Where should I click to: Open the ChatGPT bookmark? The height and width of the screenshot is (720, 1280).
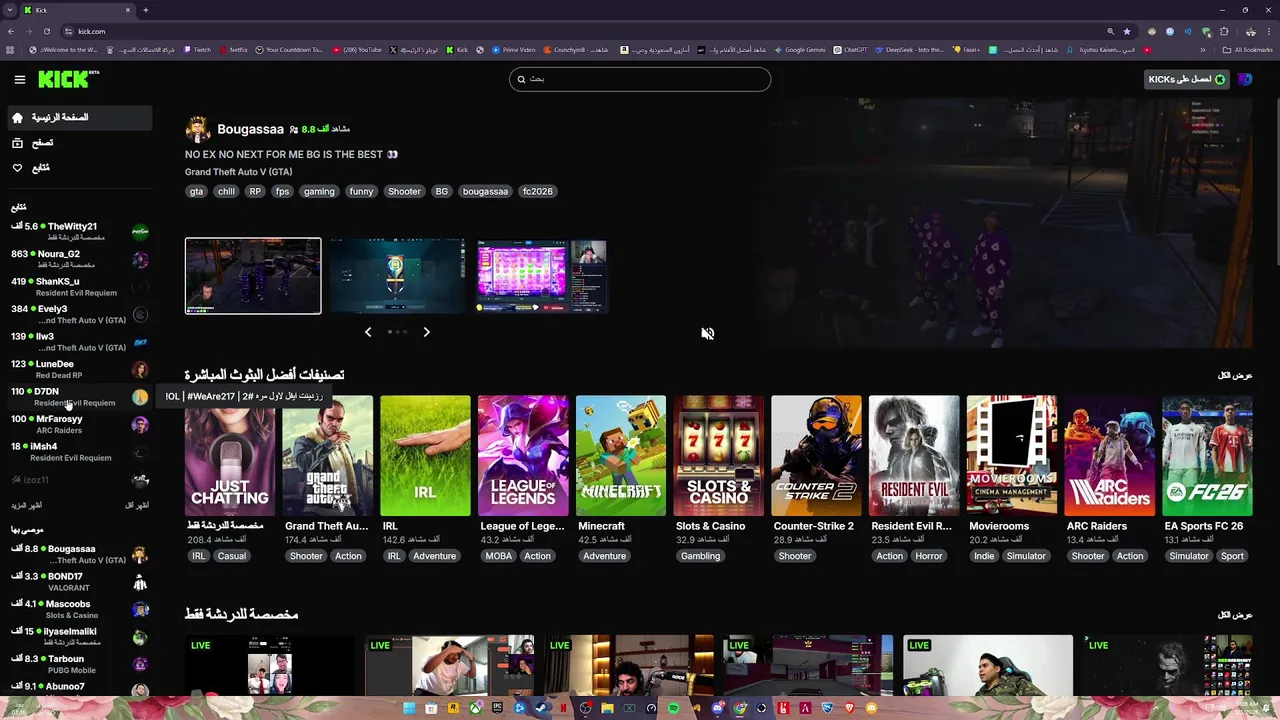click(851, 50)
